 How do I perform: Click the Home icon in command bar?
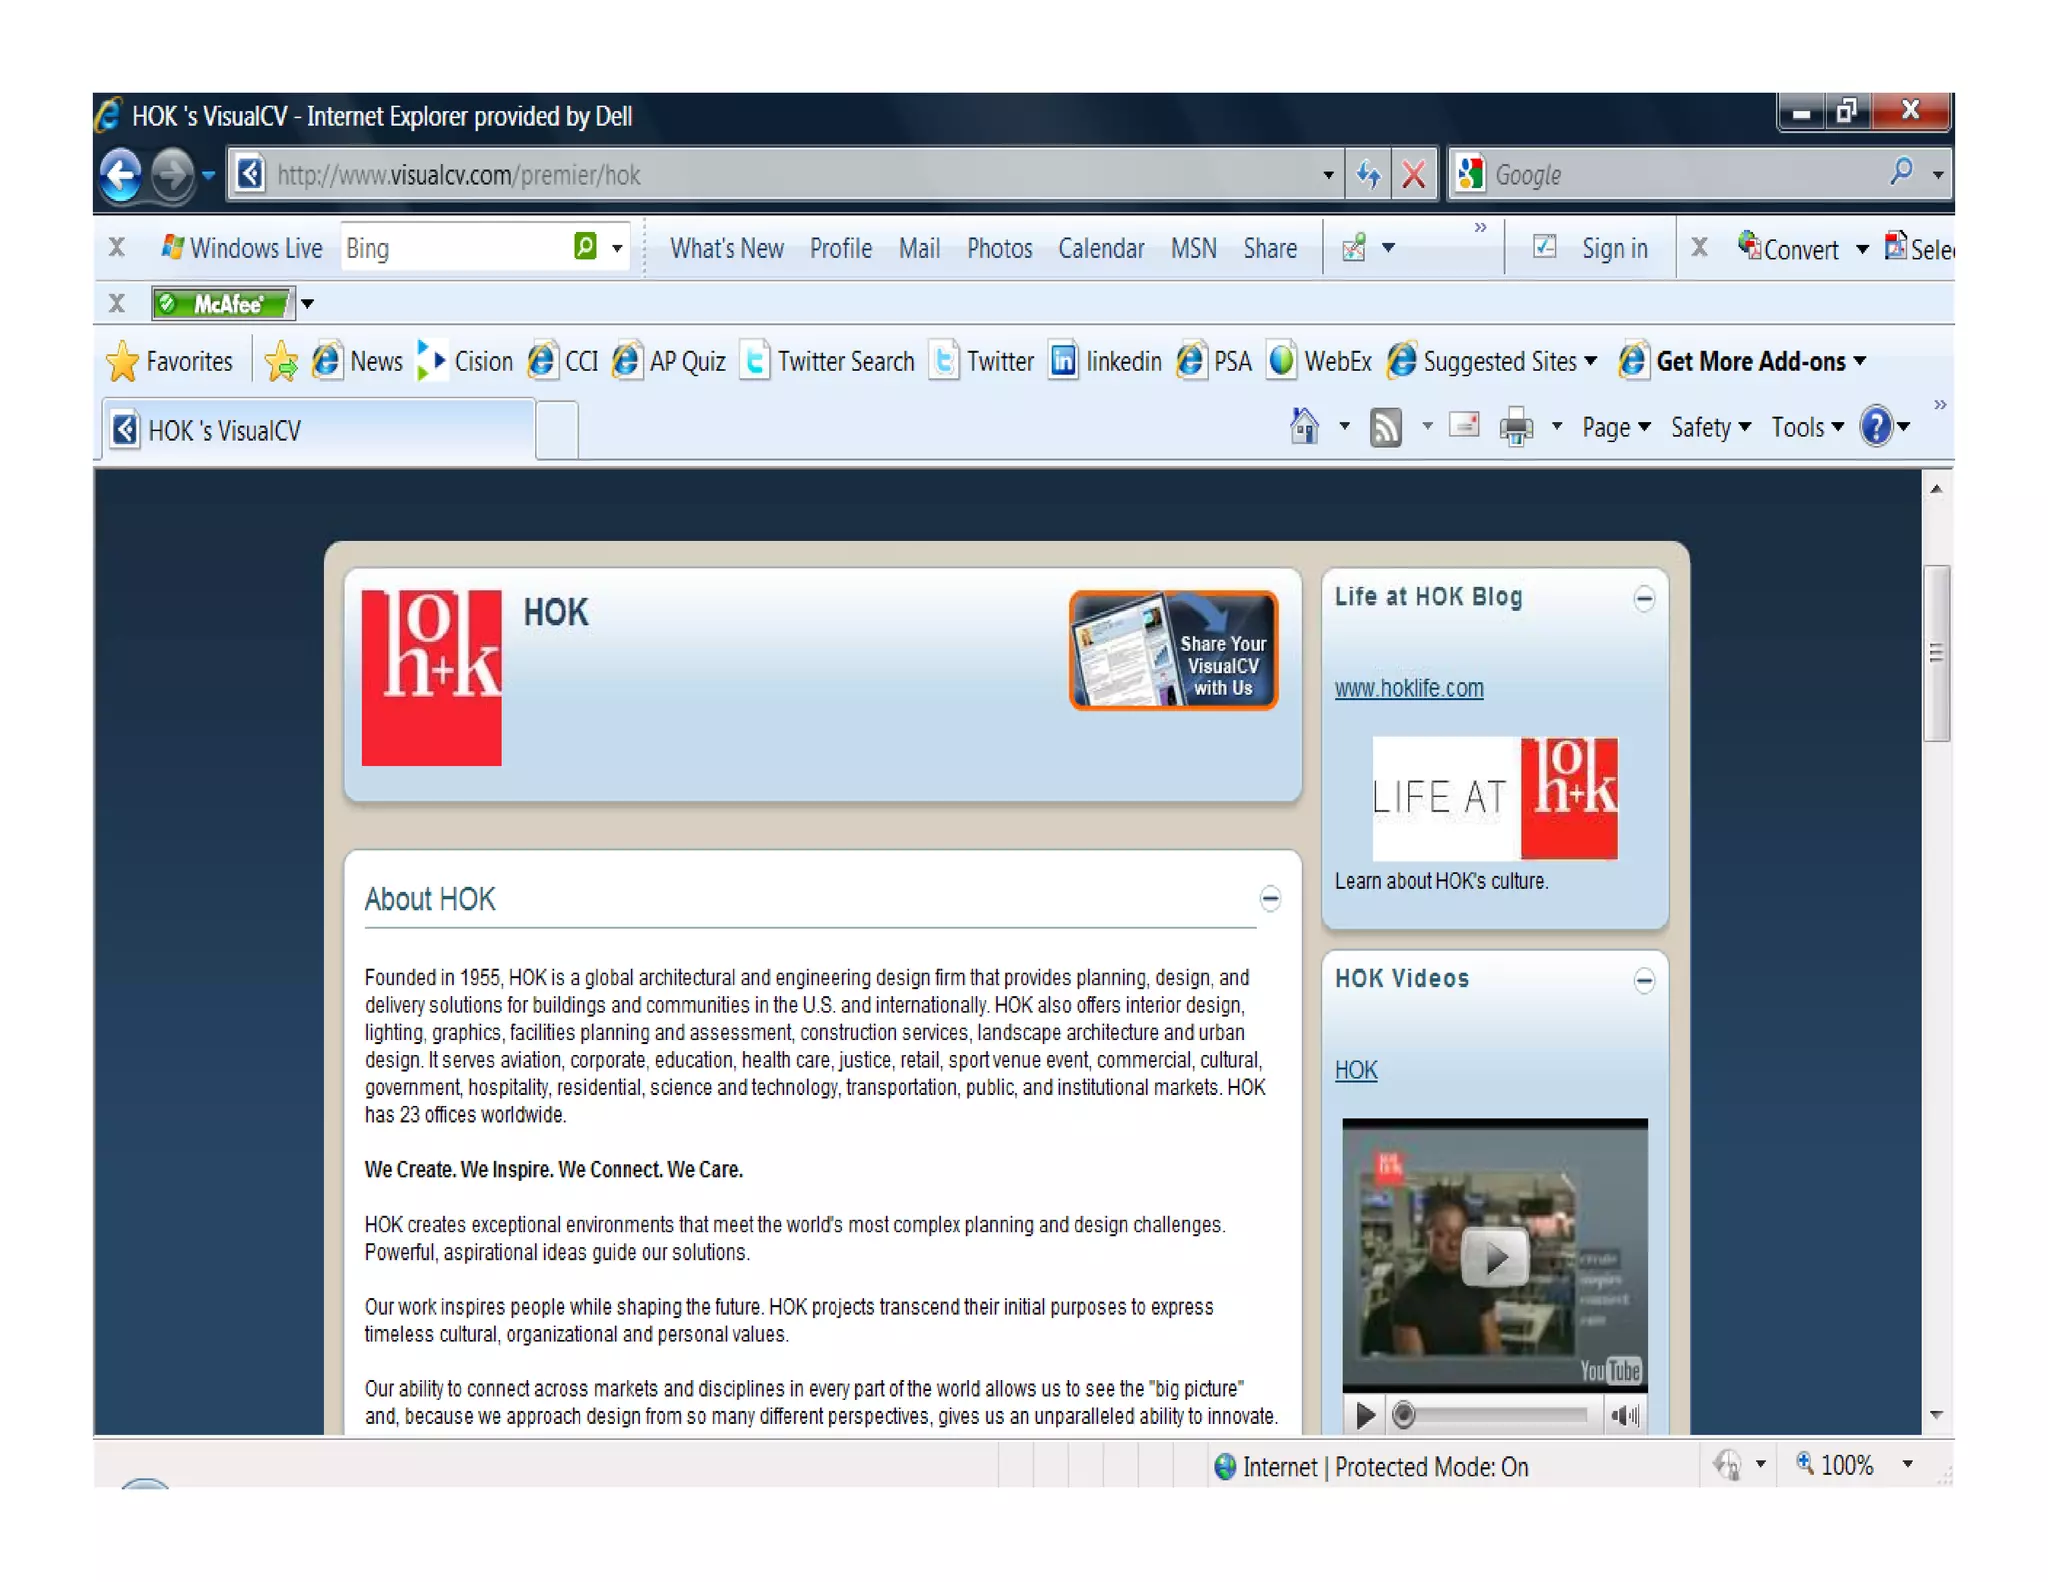click(1303, 427)
